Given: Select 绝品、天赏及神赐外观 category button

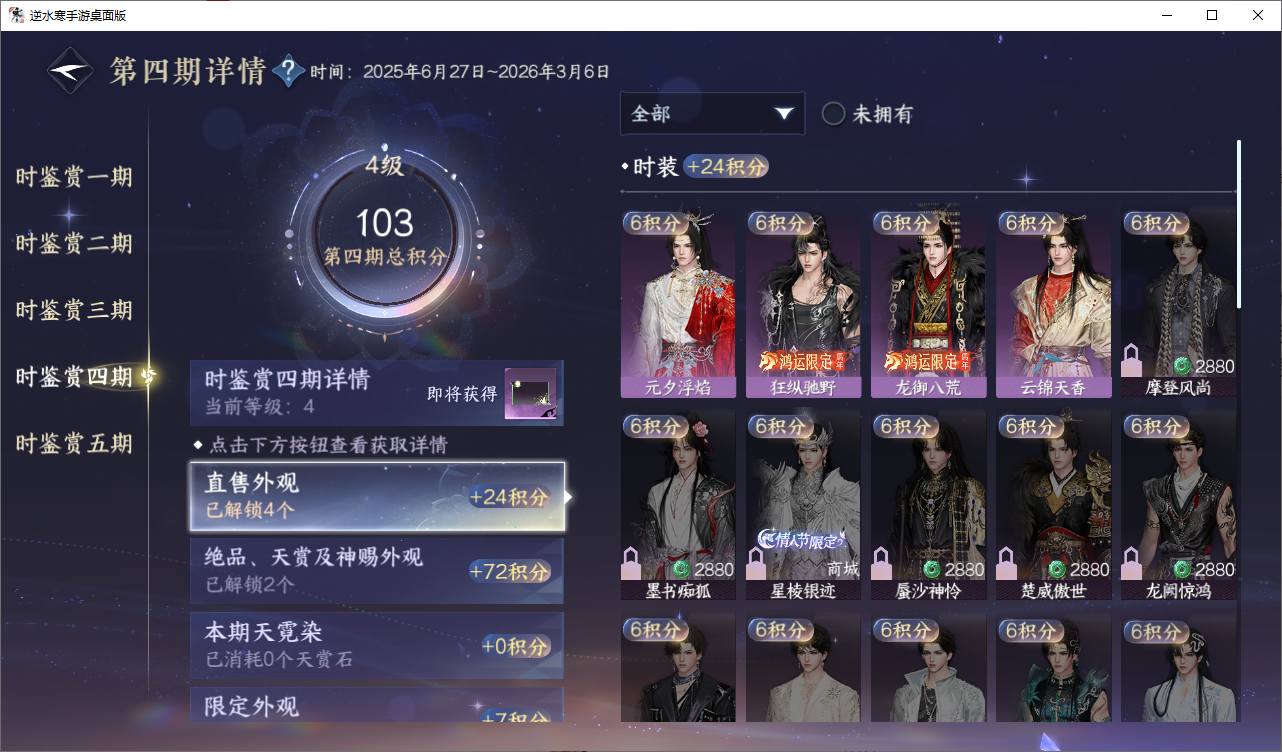Looking at the screenshot, I should click(x=377, y=571).
